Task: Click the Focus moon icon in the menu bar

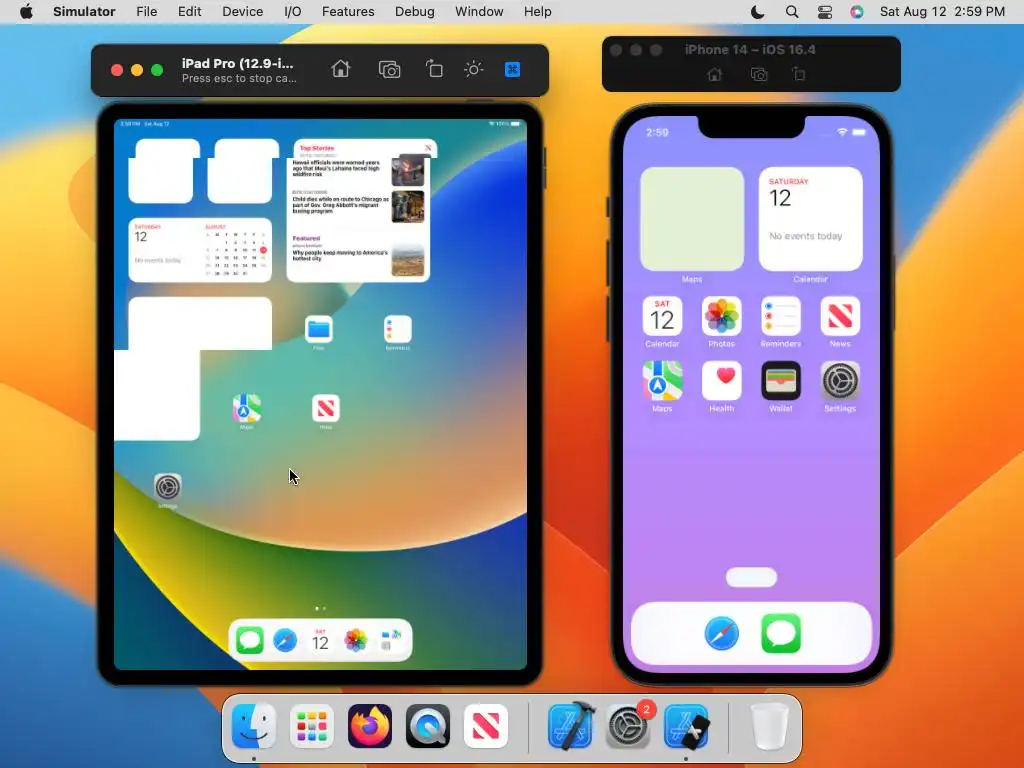Action: click(758, 12)
